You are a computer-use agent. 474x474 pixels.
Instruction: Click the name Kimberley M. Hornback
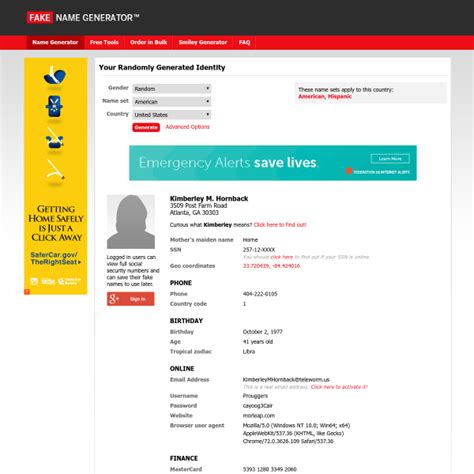pos(209,199)
